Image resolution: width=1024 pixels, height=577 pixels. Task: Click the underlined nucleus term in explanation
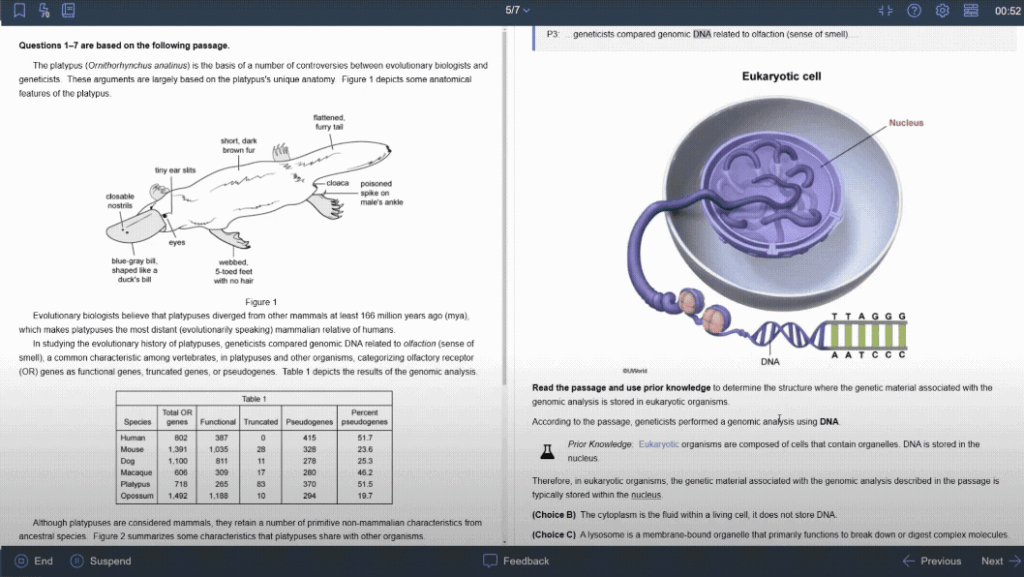[x=646, y=495]
